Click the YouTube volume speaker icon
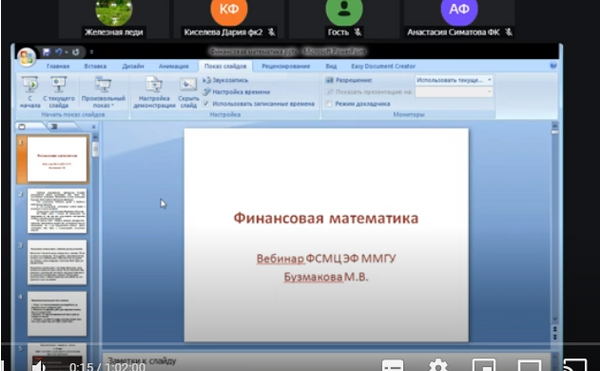Screen dimensions: 600x371 (38, 366)
